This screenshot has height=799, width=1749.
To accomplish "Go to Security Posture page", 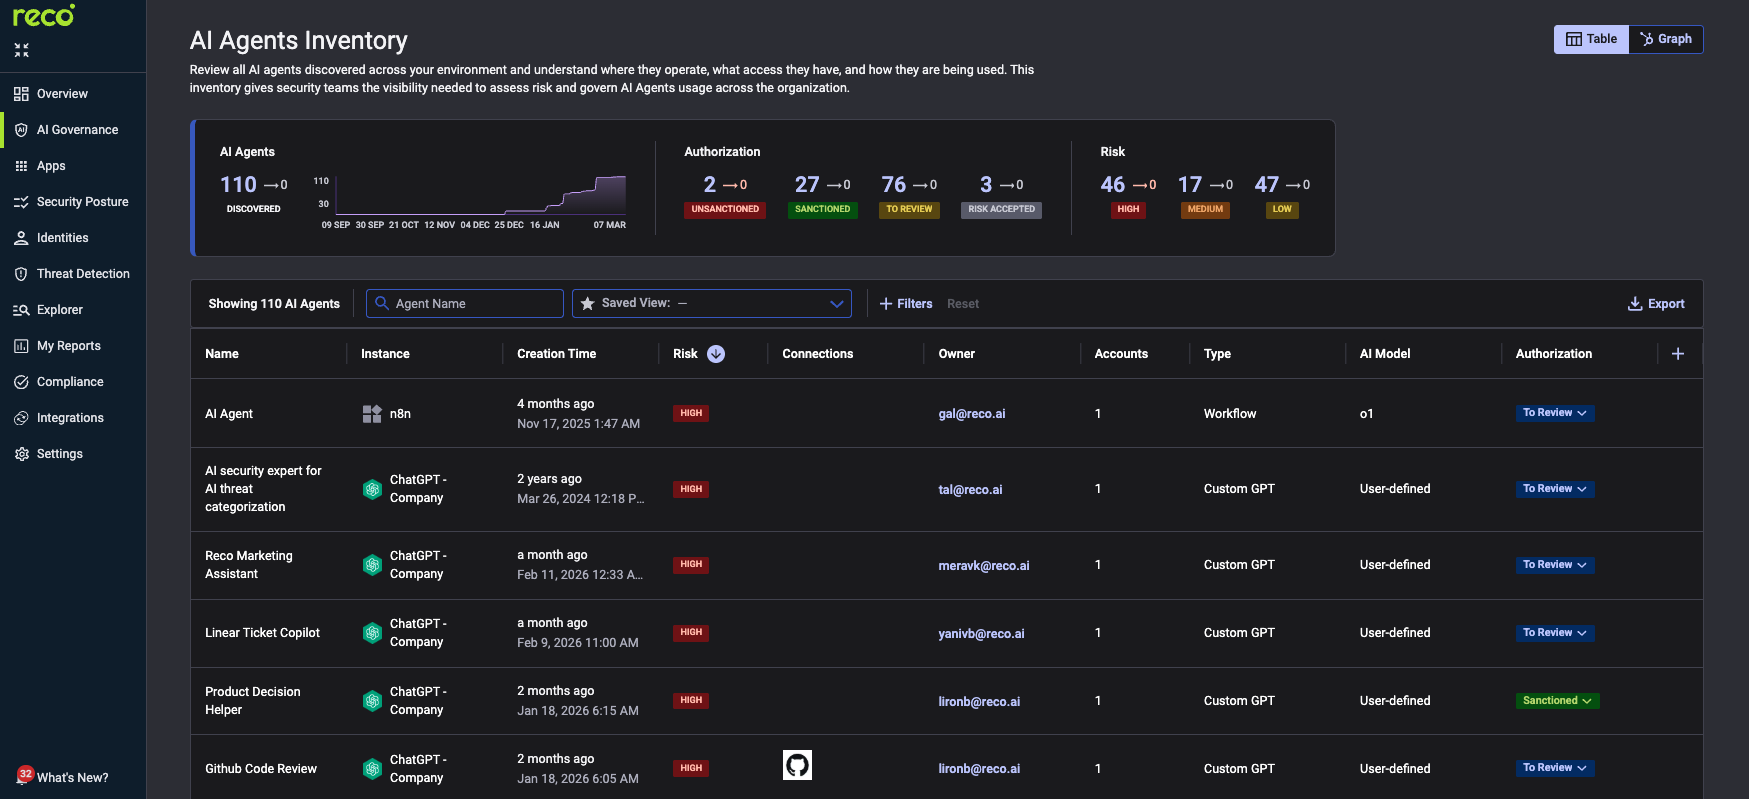I will point(82,202).
